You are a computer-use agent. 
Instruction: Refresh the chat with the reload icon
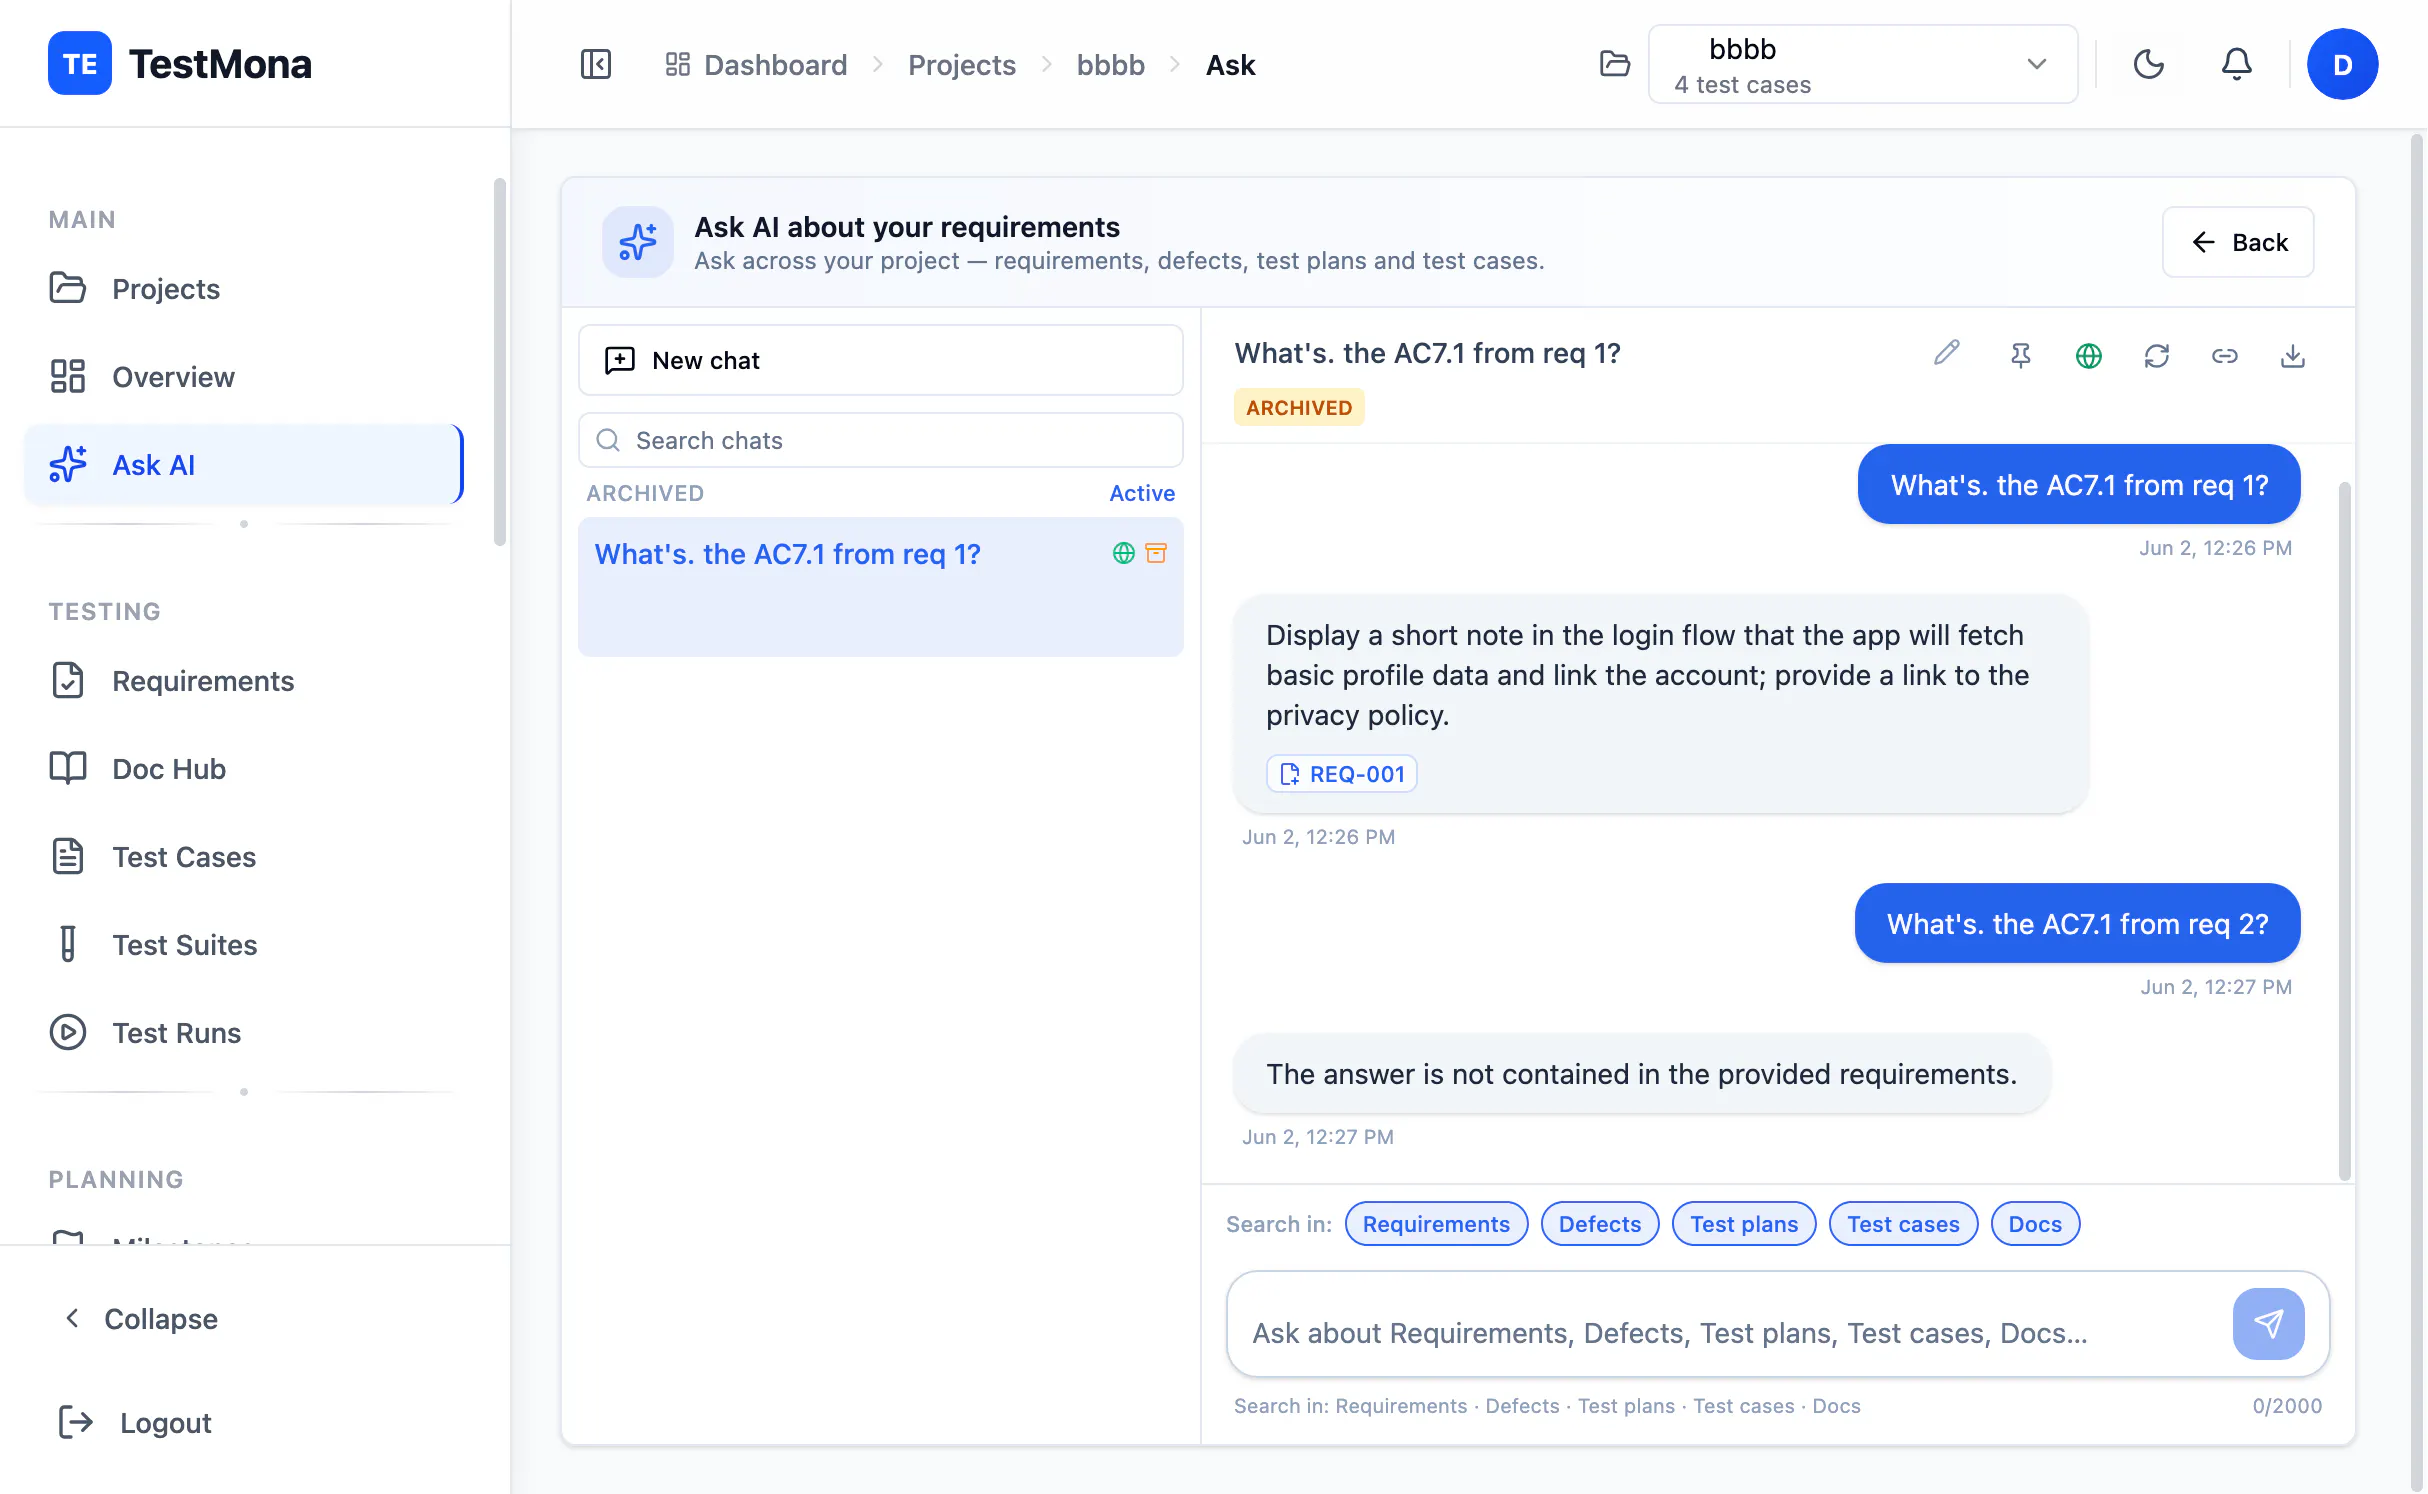[x=2156, y=356]
